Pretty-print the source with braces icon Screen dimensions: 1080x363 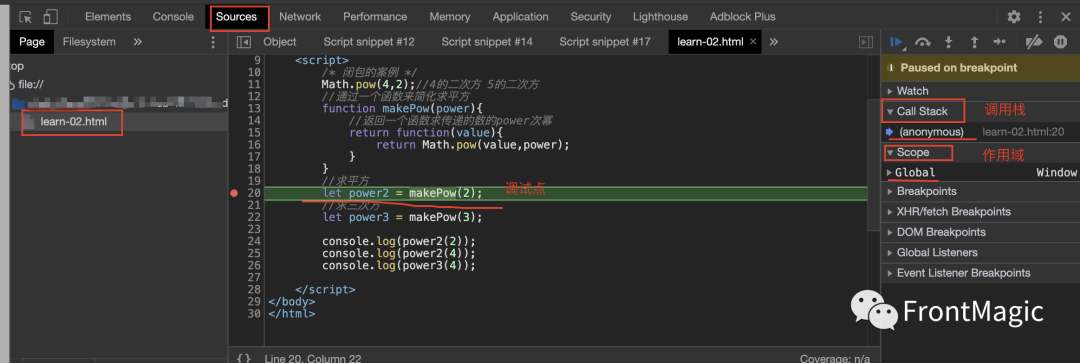[243, 358]
